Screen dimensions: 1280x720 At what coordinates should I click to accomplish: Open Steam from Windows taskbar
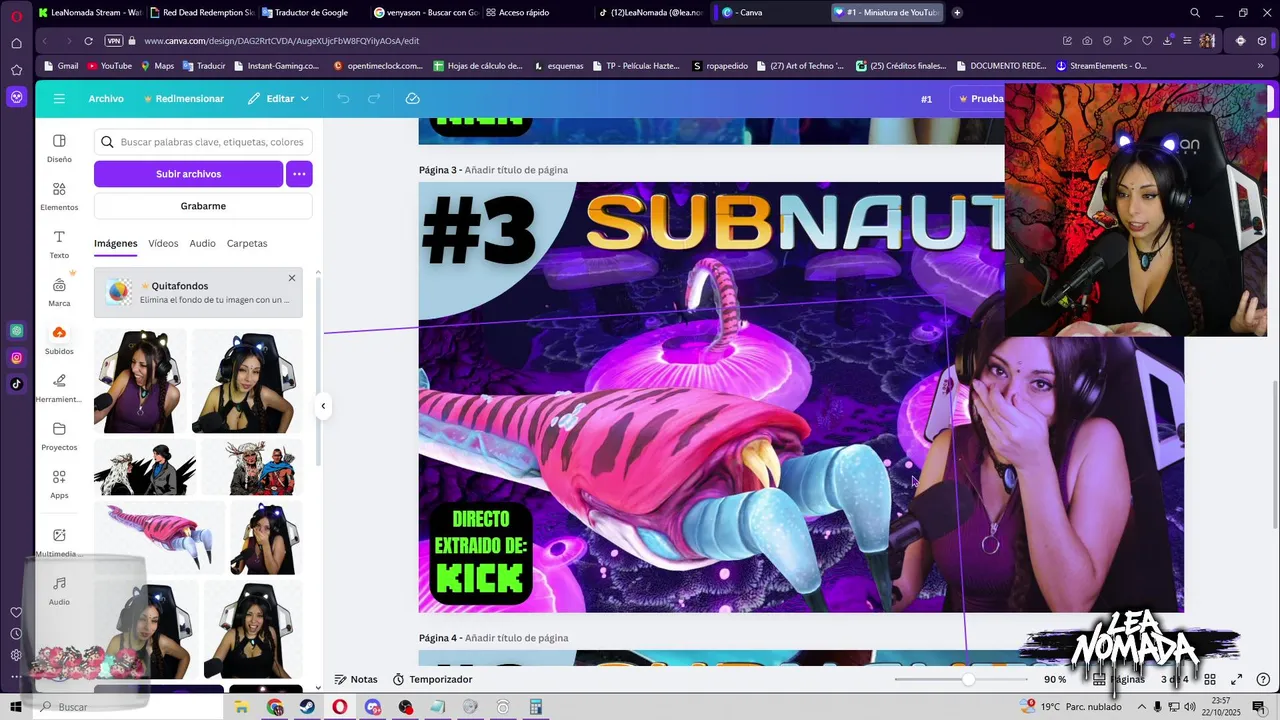click(x=307, y=707)
